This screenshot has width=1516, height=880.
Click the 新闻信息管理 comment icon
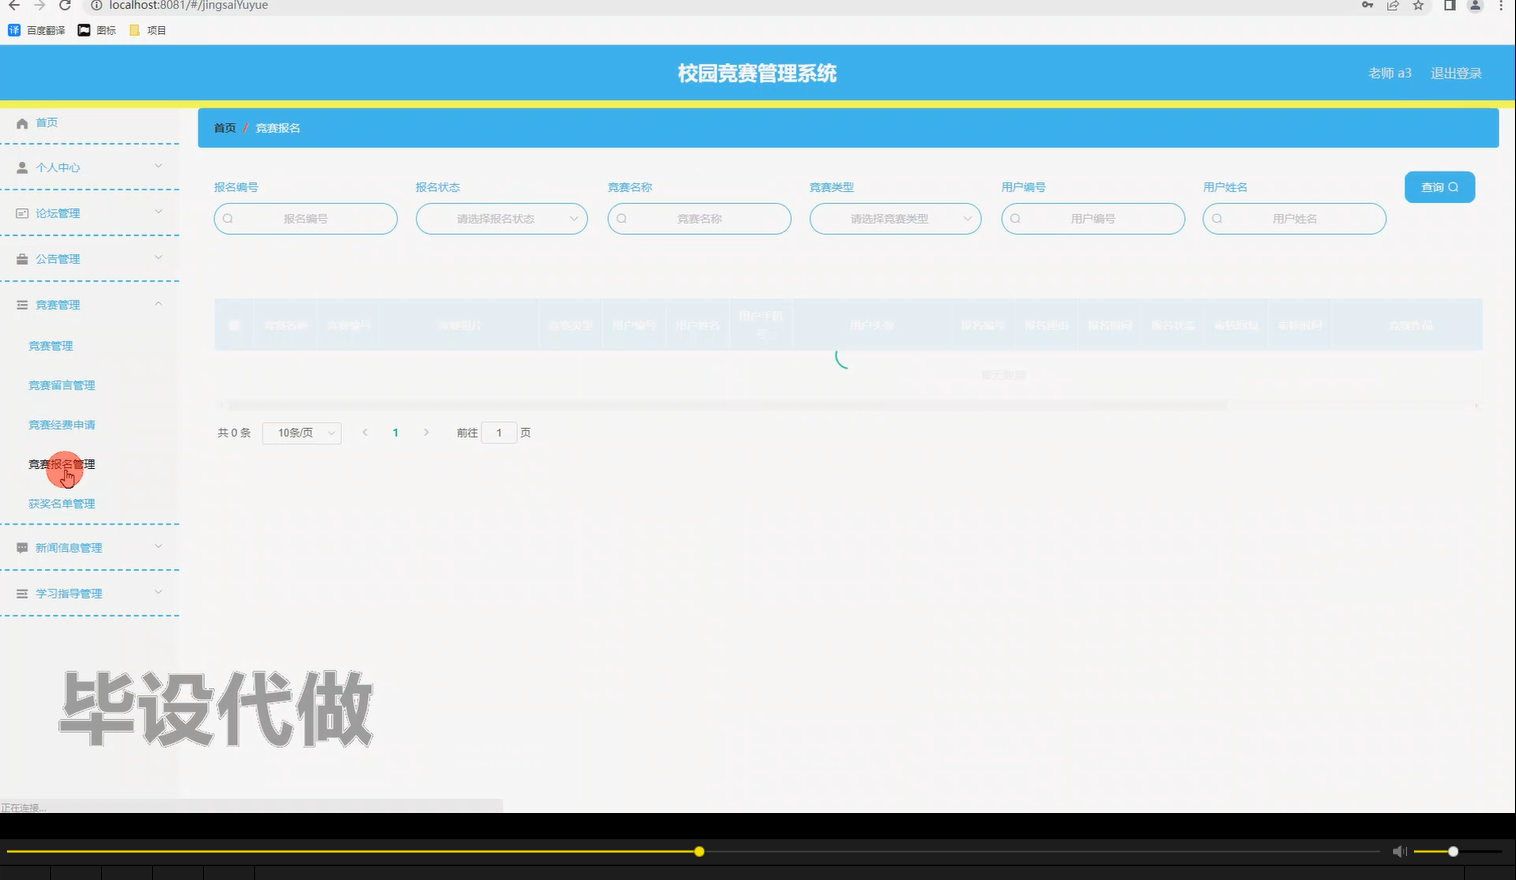(22, 547)
